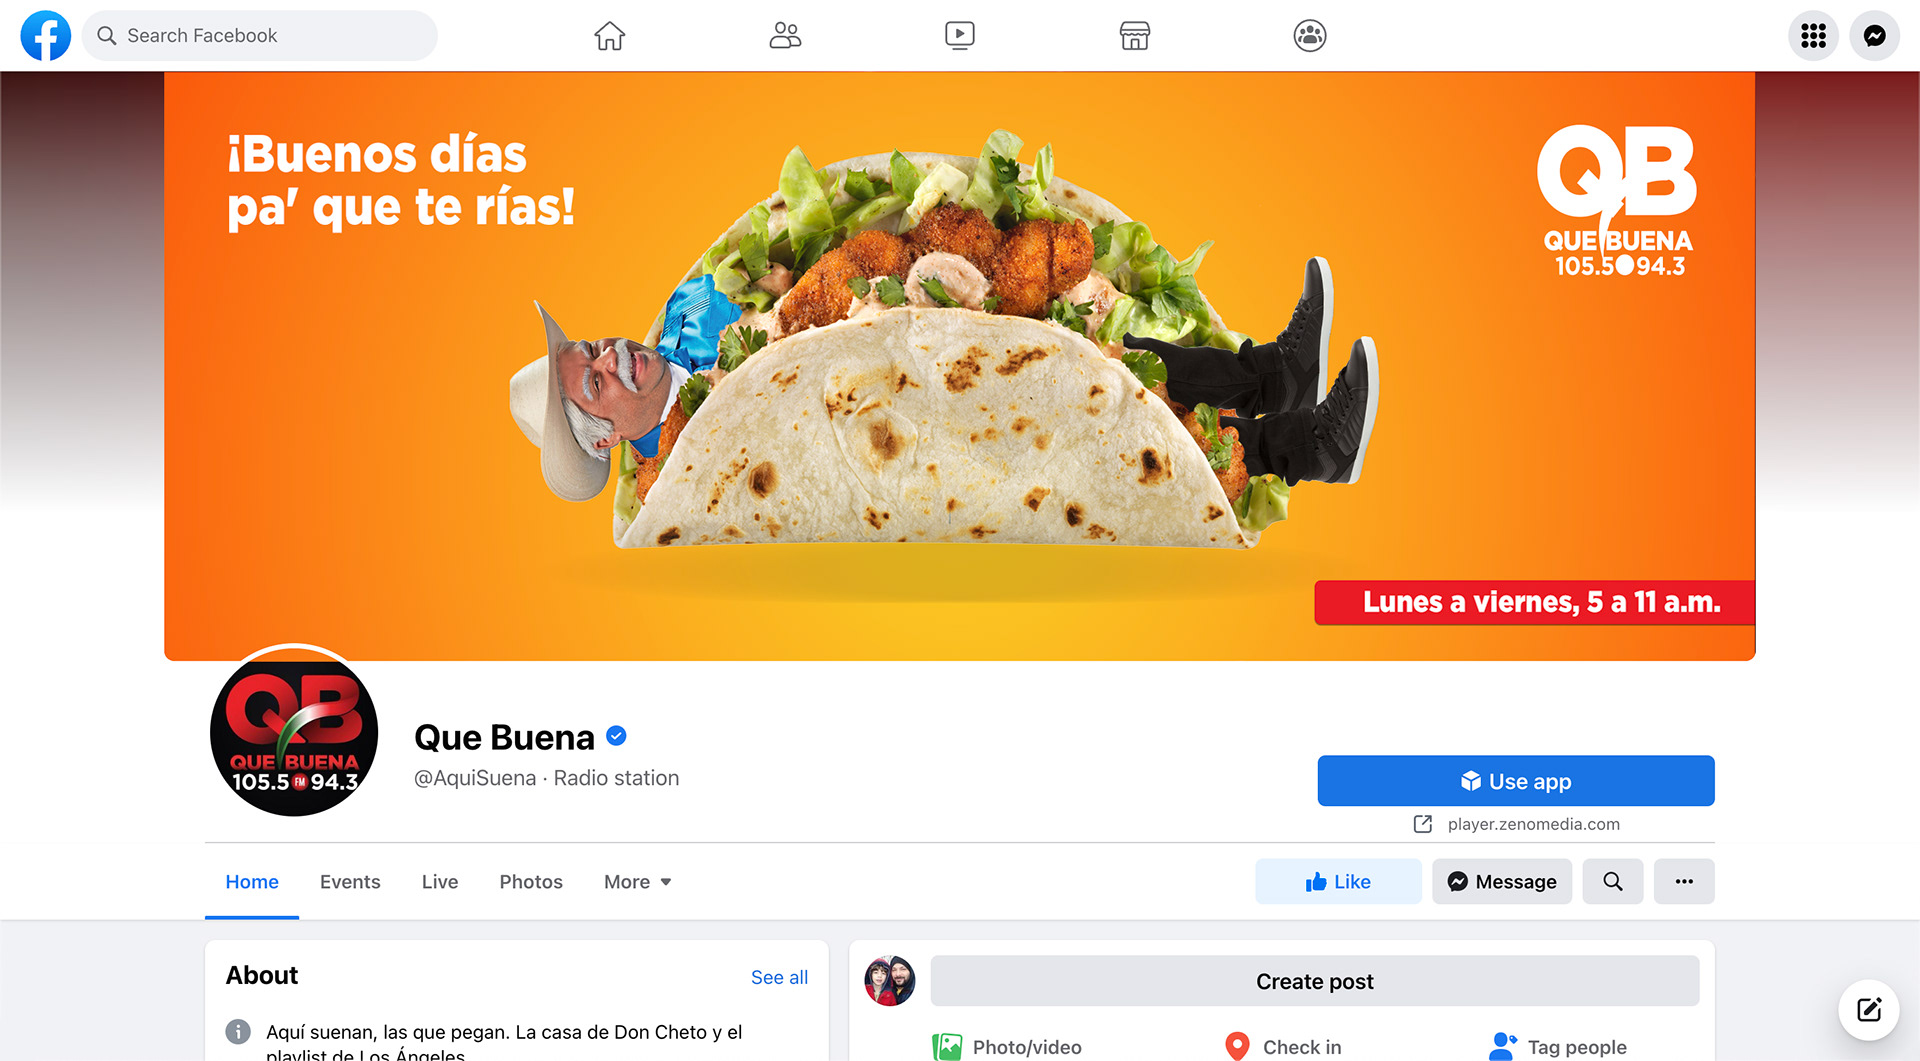Open Messenger from the top bar

pos(1875,36)
